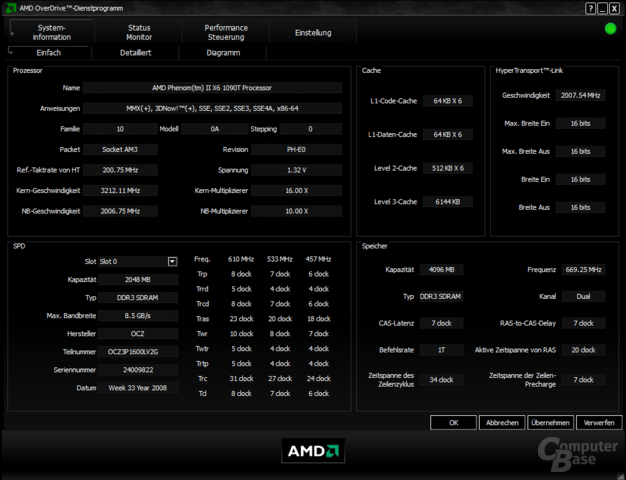Viewport: 626px width, 480px height.
Task: Select the RAS-to-CAS-Delay value 7 clock
Action: pos(583,323)
